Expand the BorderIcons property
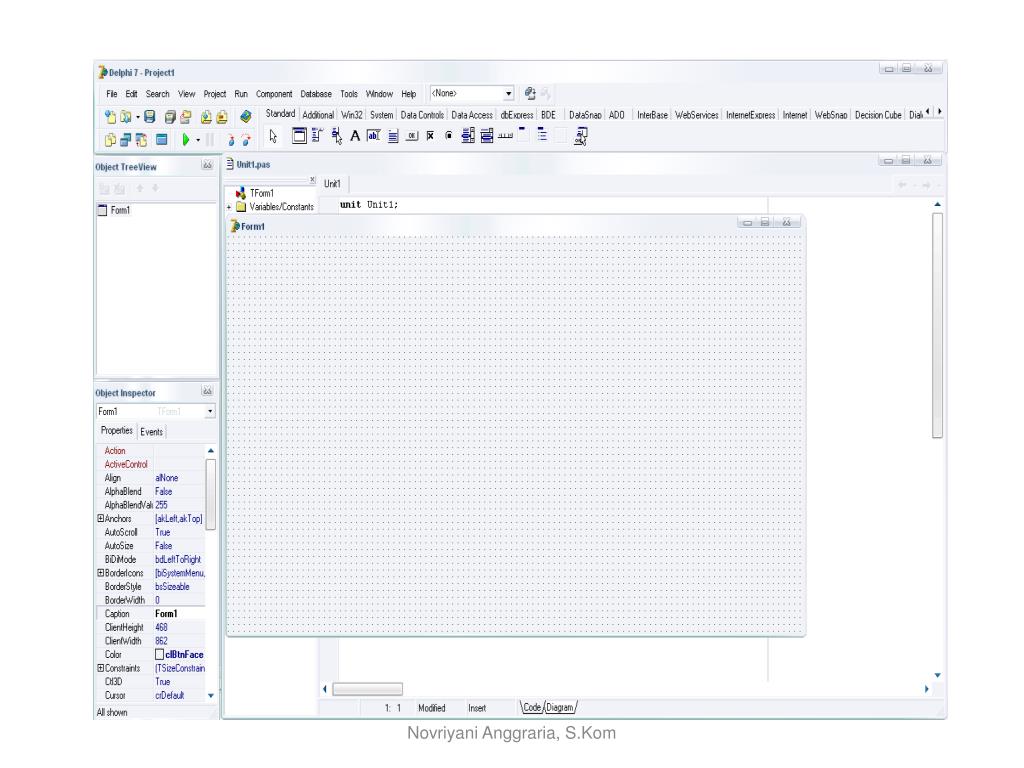This screenshot has height=768, width=1024. point(101,573)
